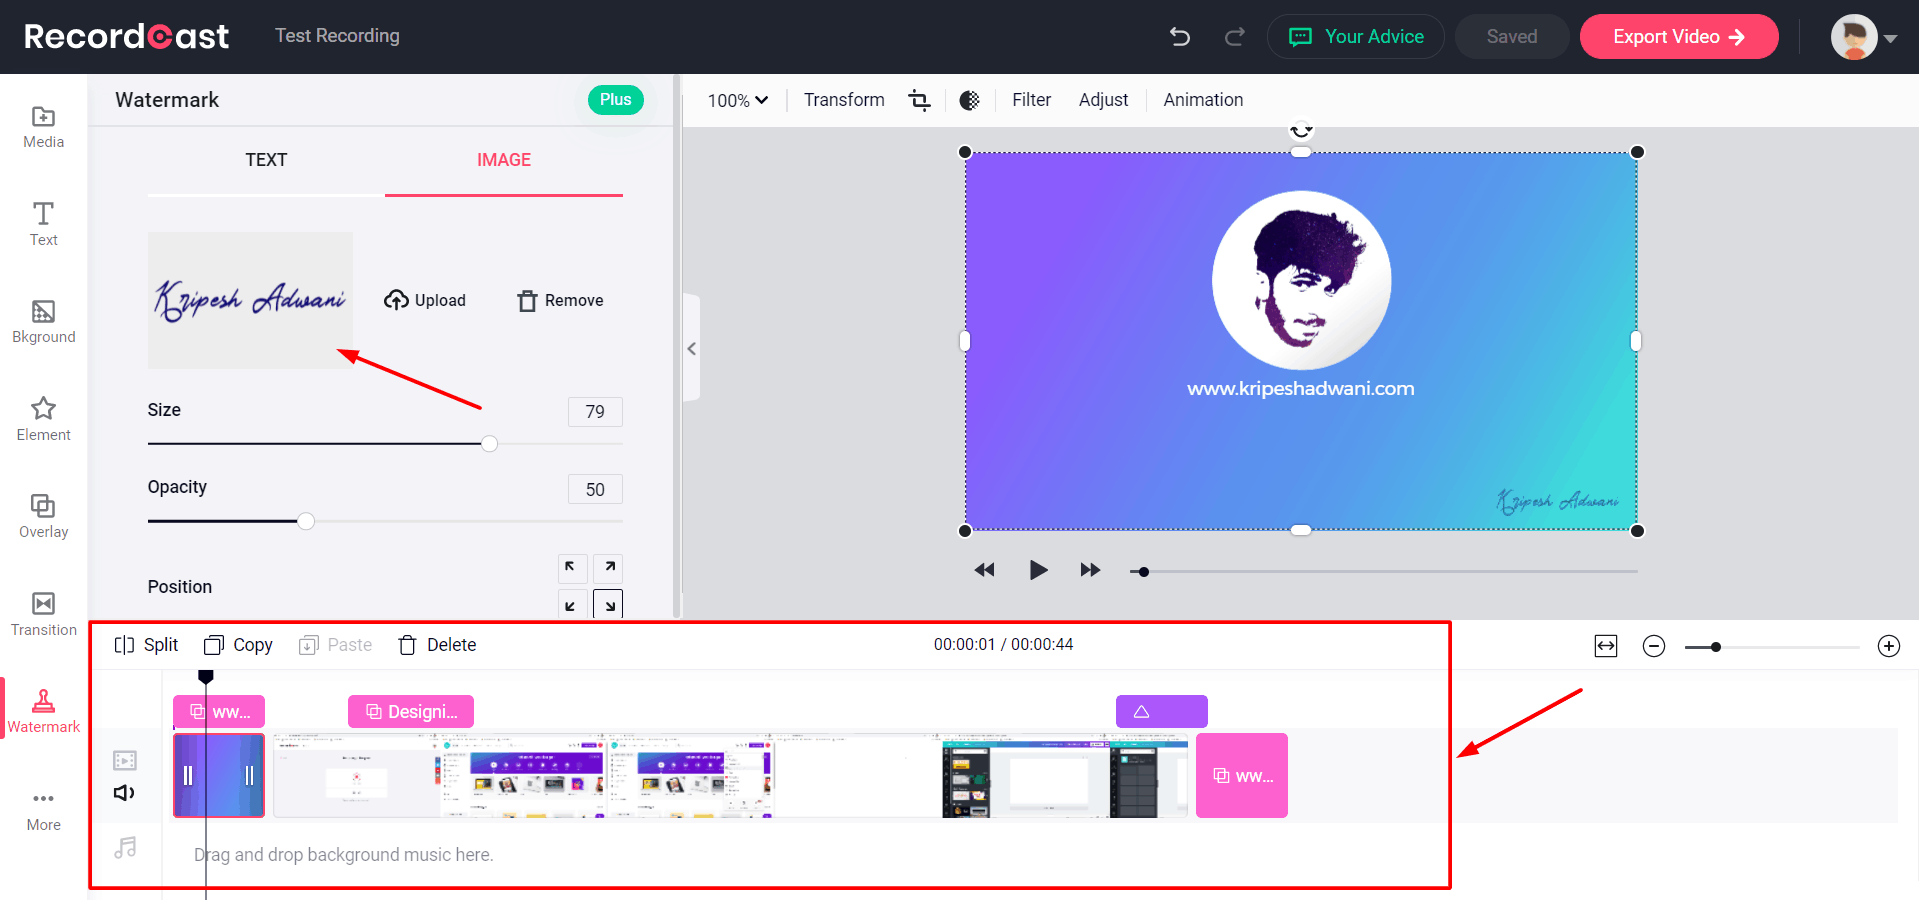The height and width of the screenshot is (900, 1919).
Task: Collapse the Watermark side panel
Action: pos(691,349)
